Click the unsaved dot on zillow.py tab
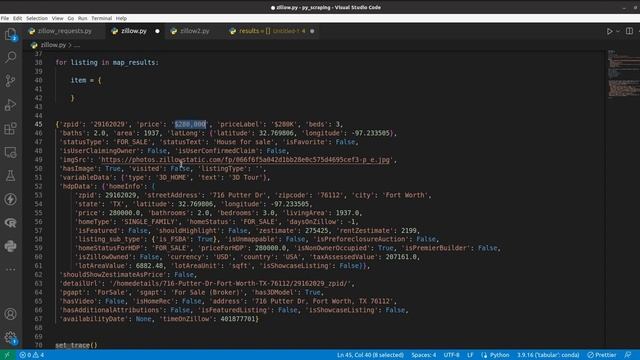640x360 pixels. pyautogui.click(x=157, y=31)
